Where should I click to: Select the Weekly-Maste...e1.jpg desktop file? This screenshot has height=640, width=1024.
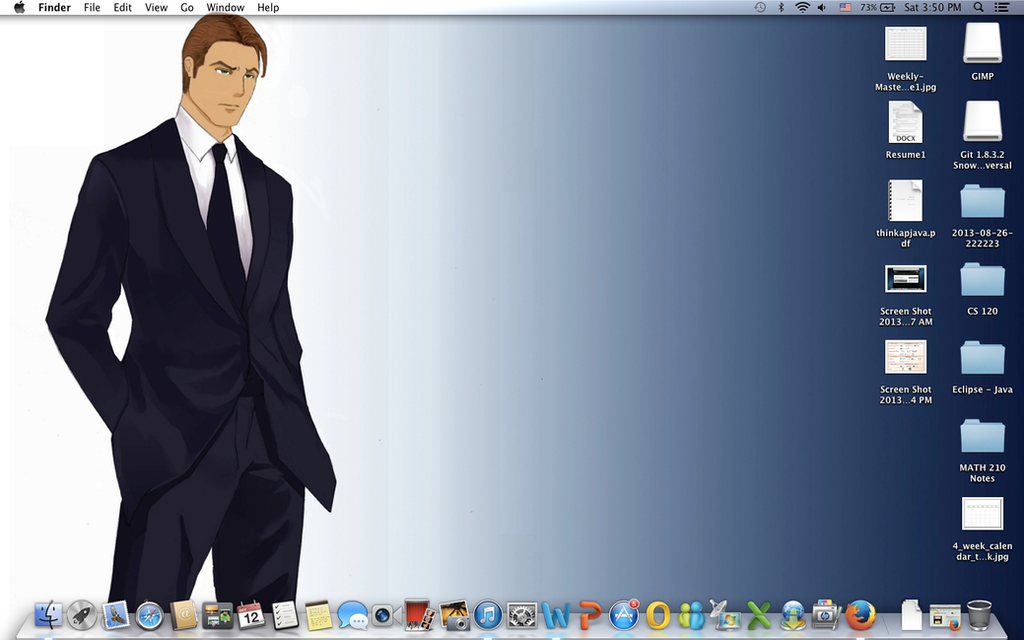(906, 57)
